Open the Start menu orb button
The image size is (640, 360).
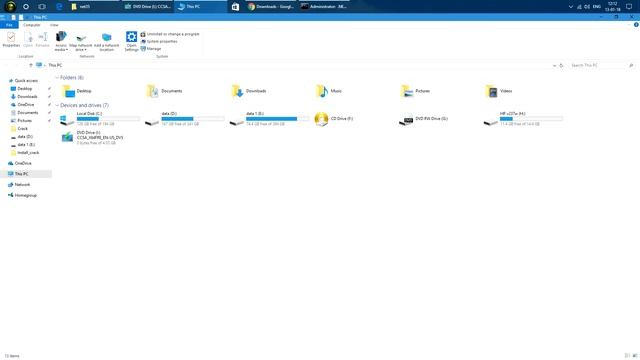coord(10,6)
